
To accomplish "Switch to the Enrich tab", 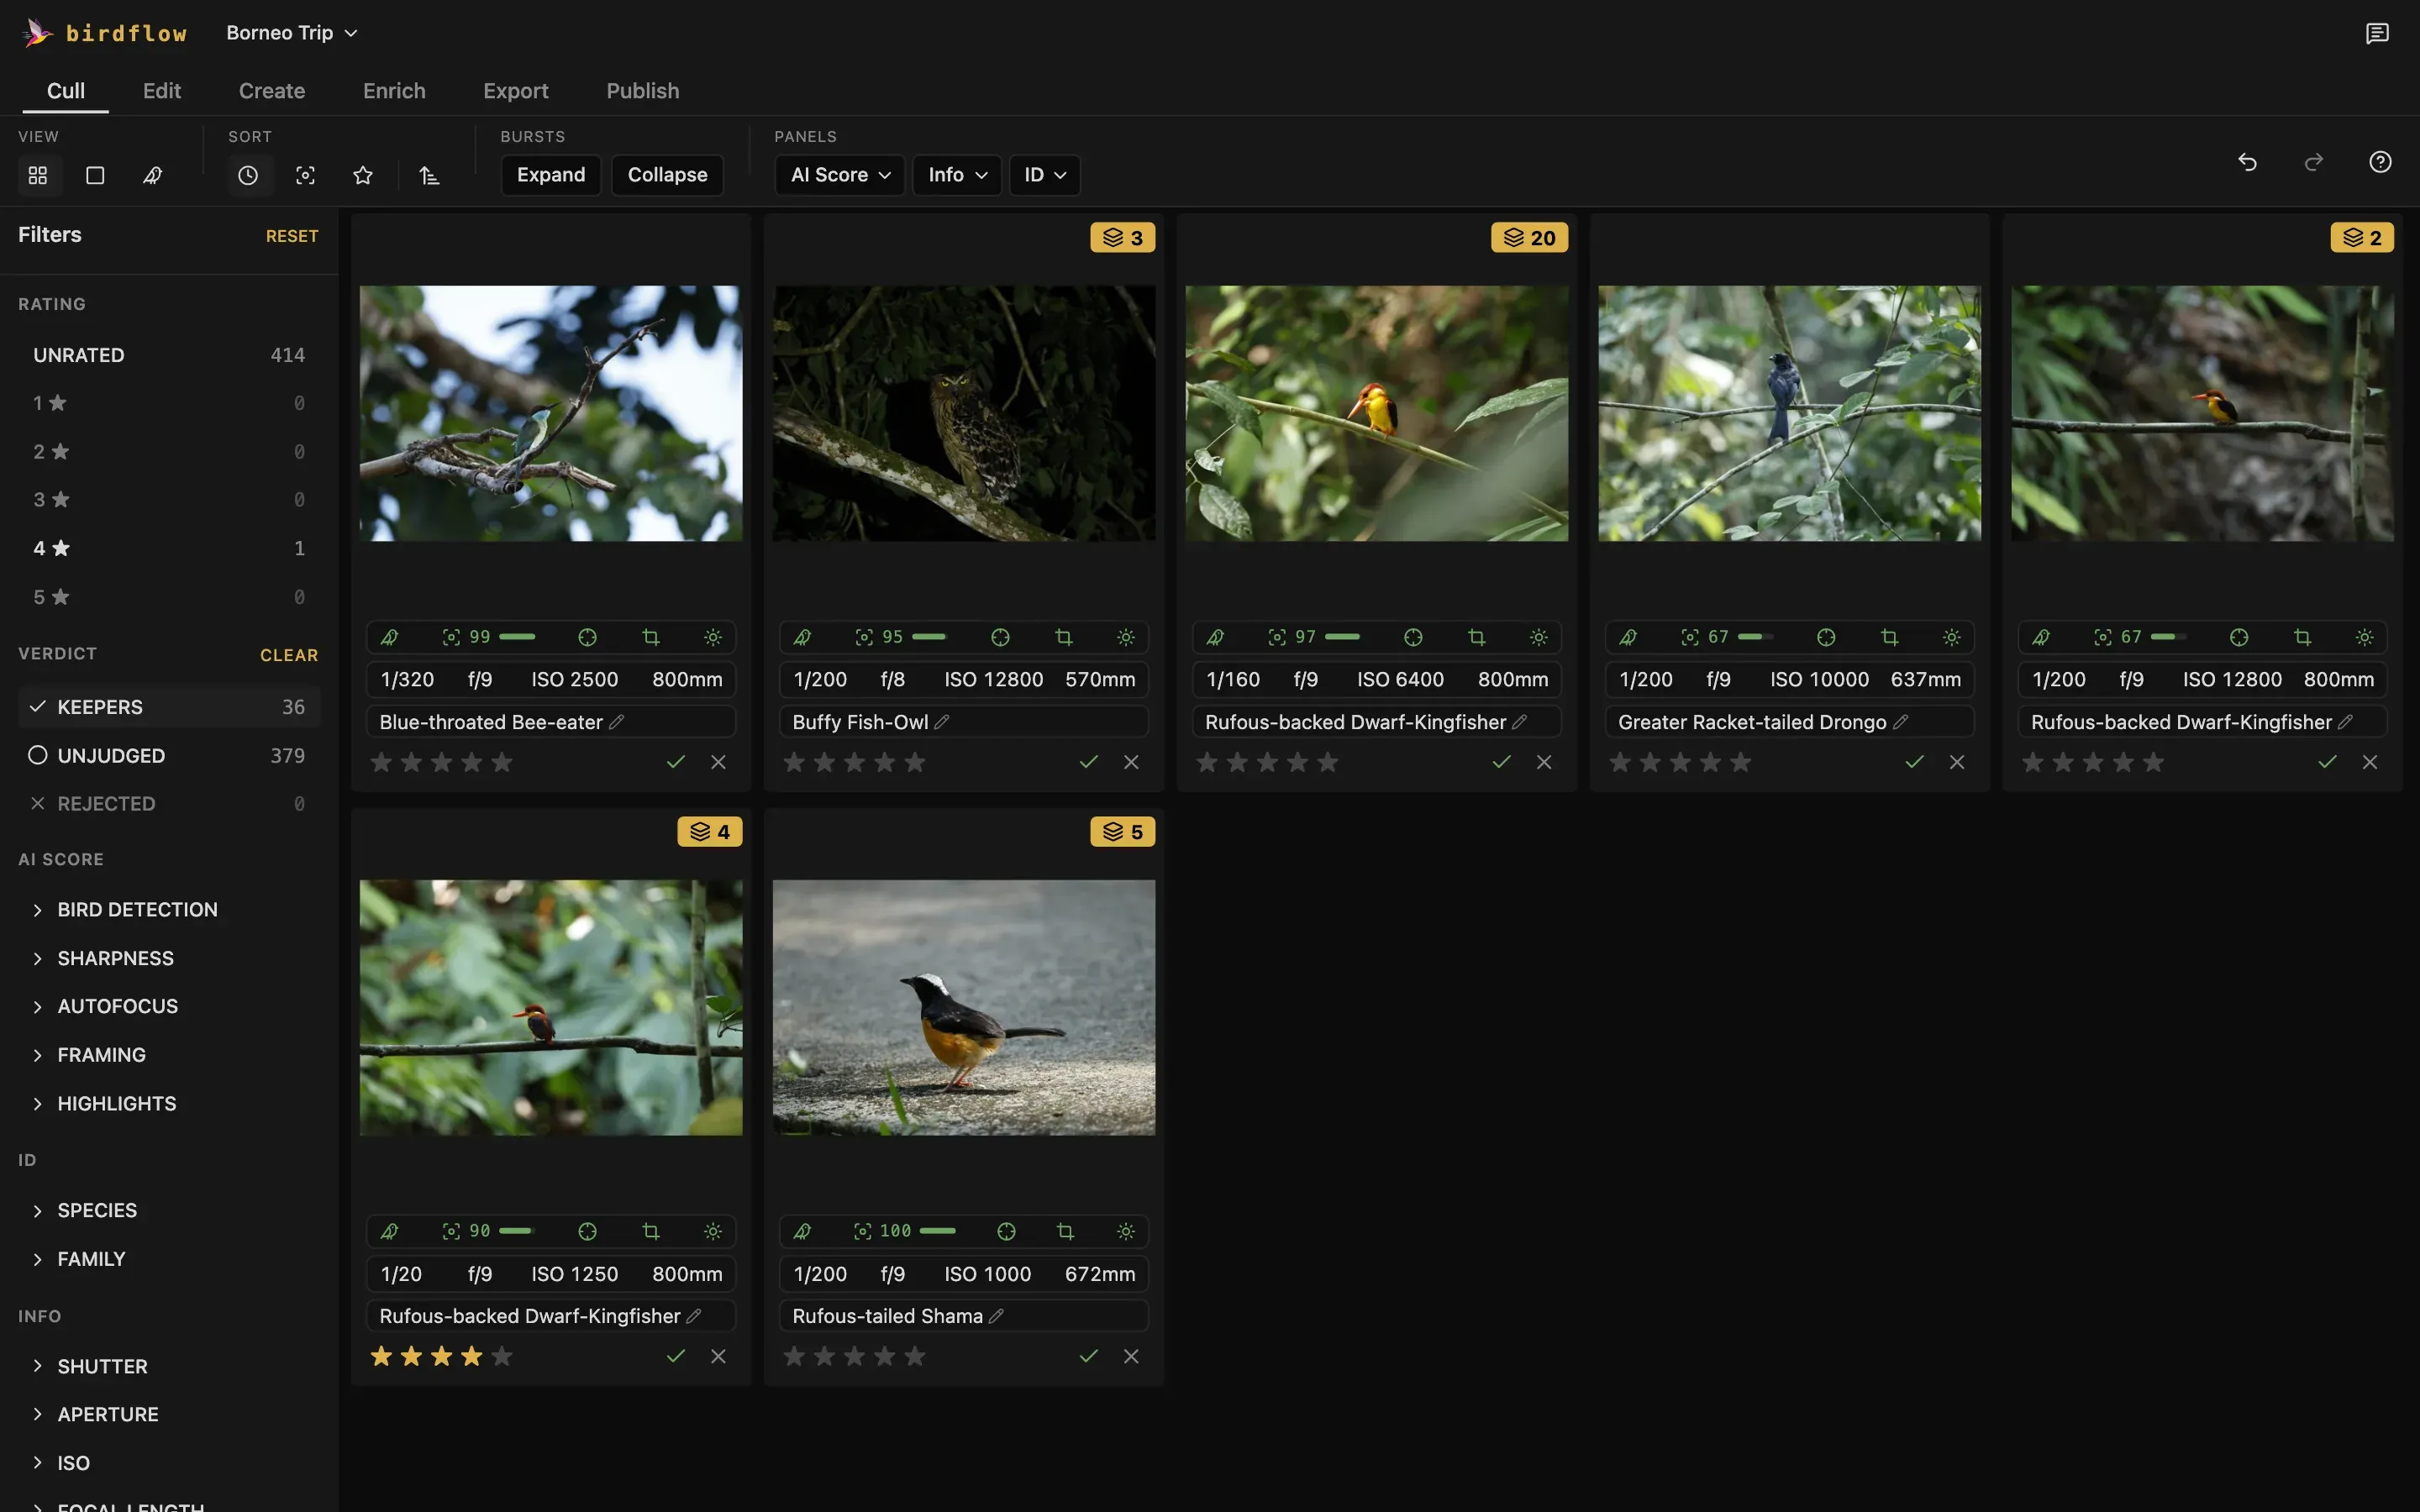I will pyautogui.click(x=394, y=91).
